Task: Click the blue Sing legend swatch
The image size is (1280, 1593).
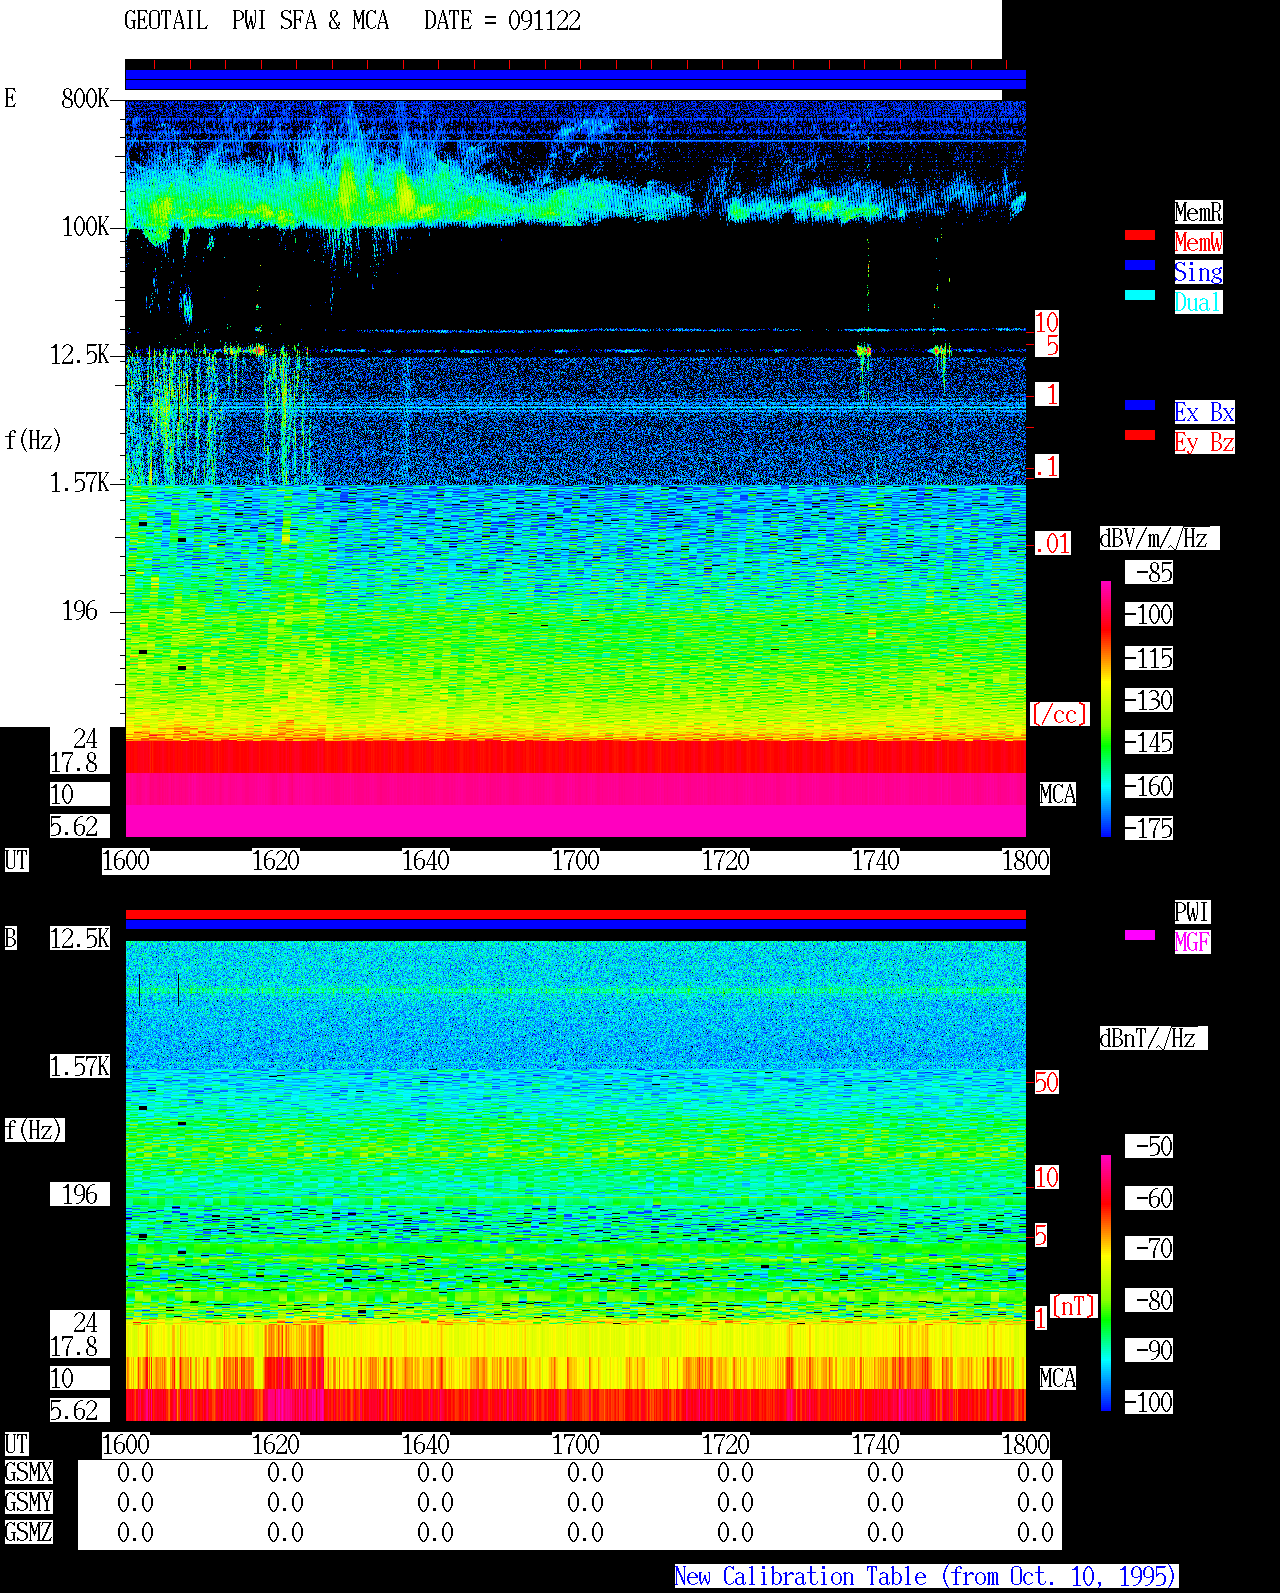Action: [1140, 265]
